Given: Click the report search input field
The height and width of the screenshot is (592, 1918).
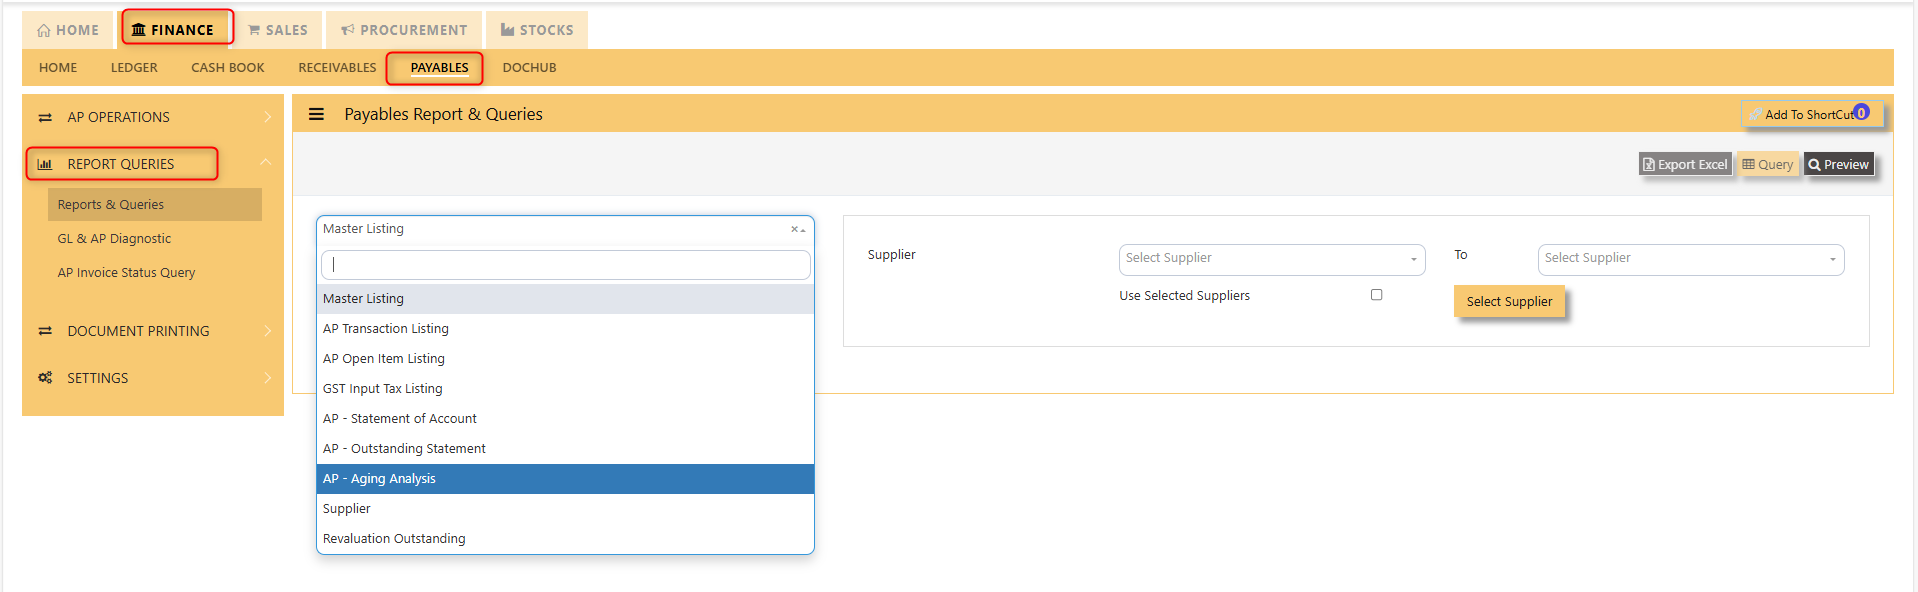Looking at the screenshot, I should click(x=565, y=265).
